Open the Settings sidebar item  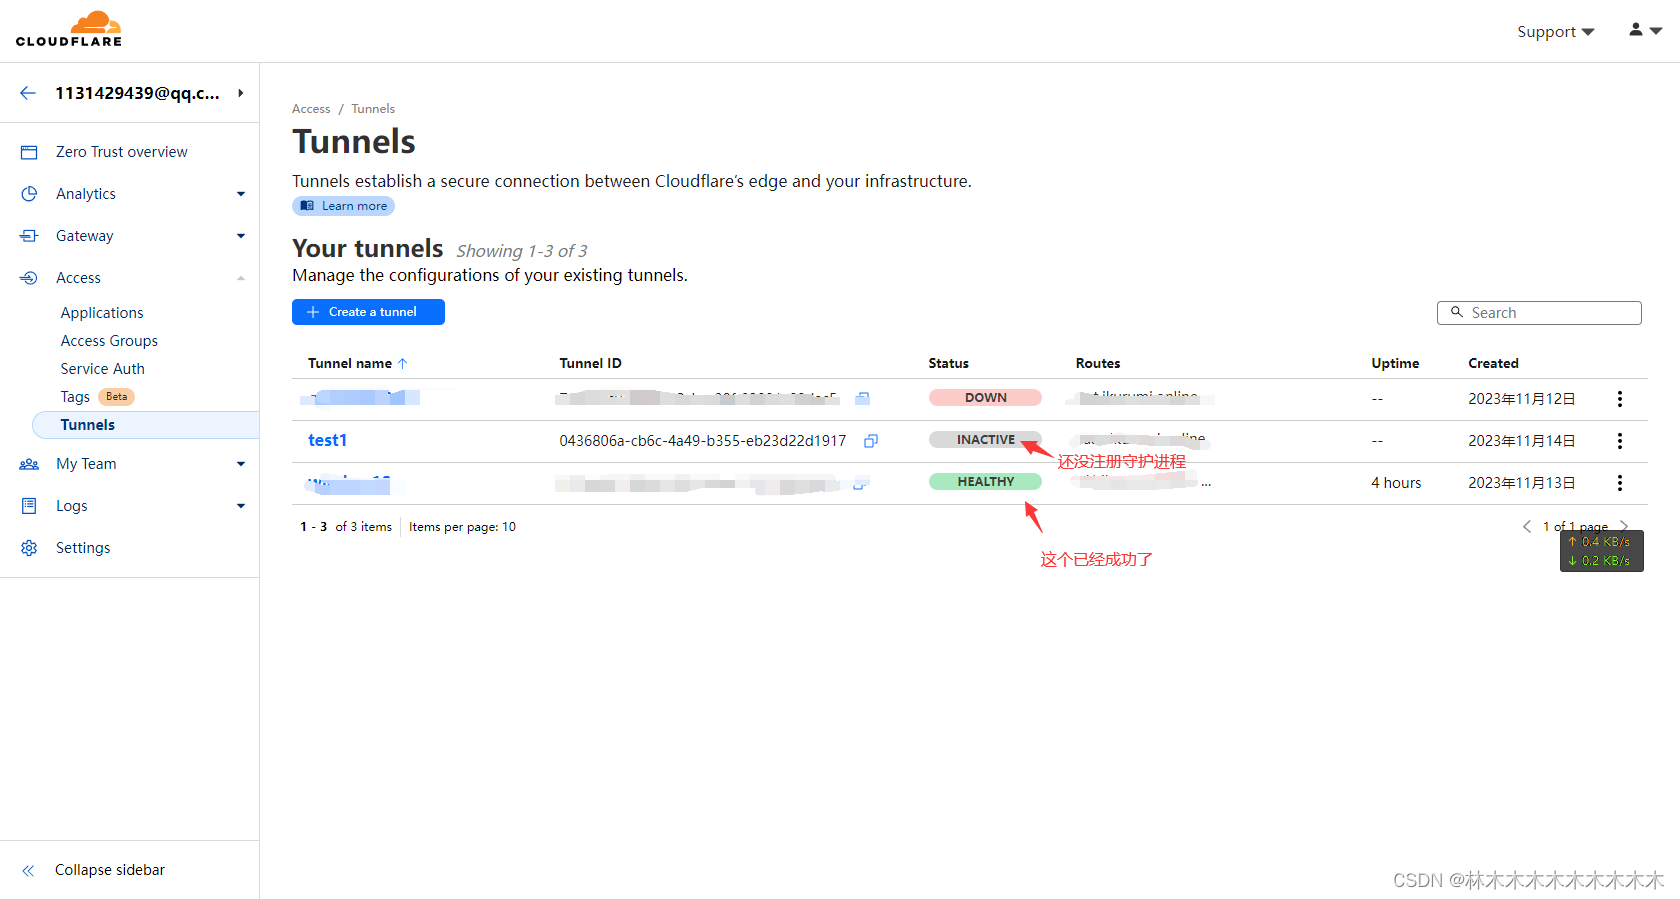coord(83,548)
